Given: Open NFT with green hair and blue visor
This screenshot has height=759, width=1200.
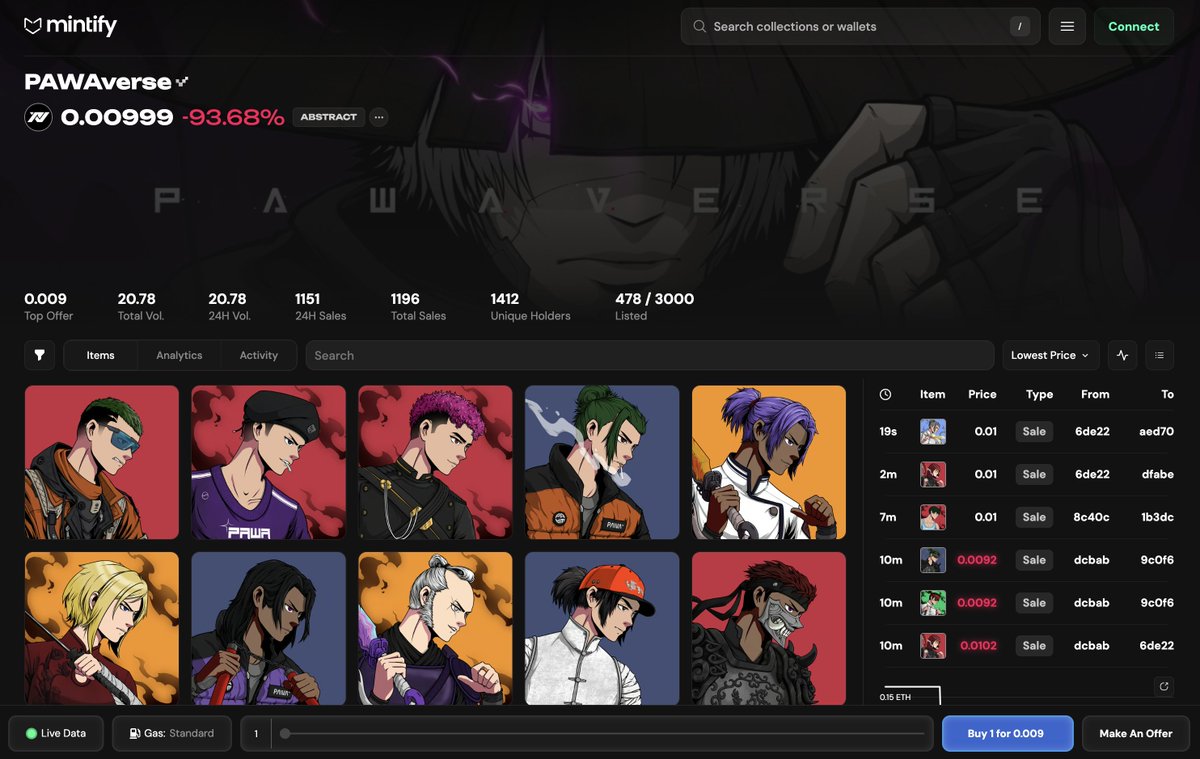Looking at the screenshot, I should [102, 463].
